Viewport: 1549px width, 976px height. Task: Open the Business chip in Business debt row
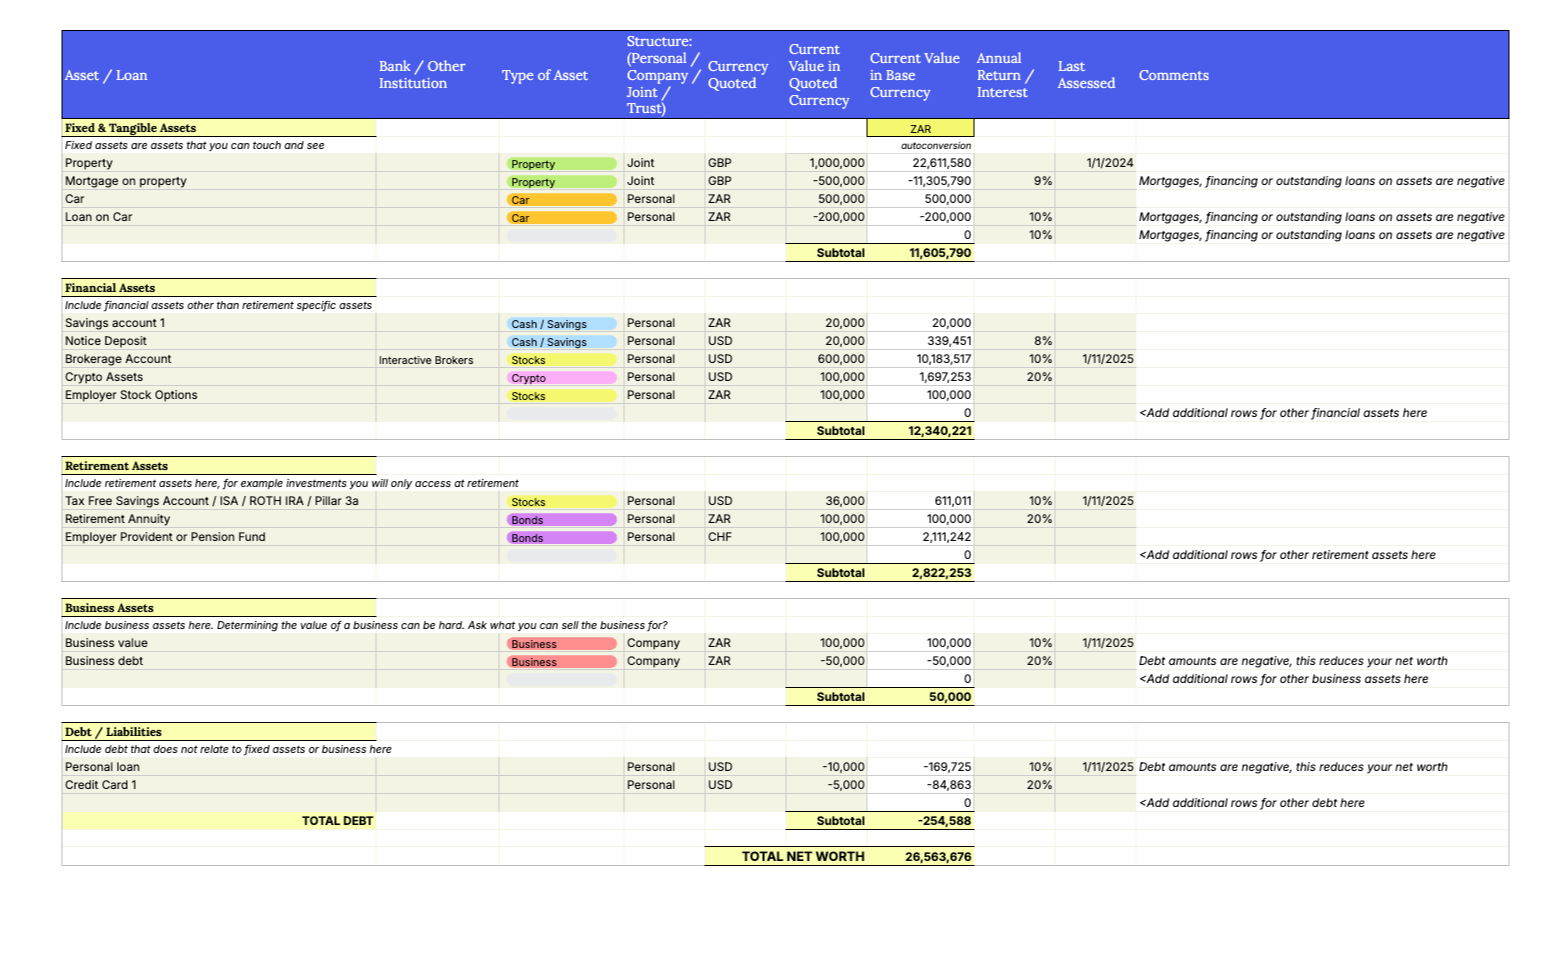click(x=561, y=662)
